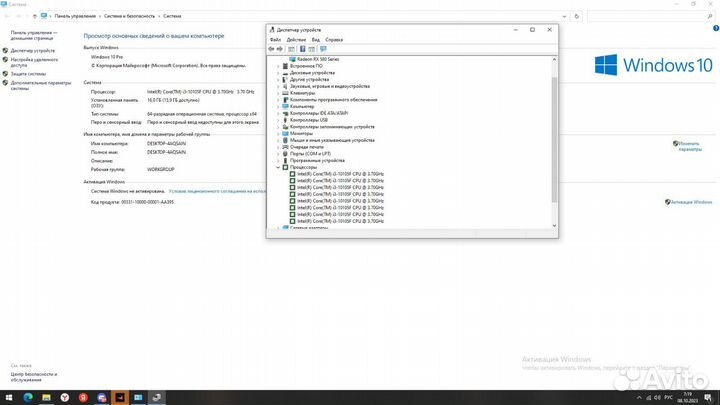Expand the Порты (COM и LPT) node
This screenshot has width=720, height=405.
pos(278,154)
